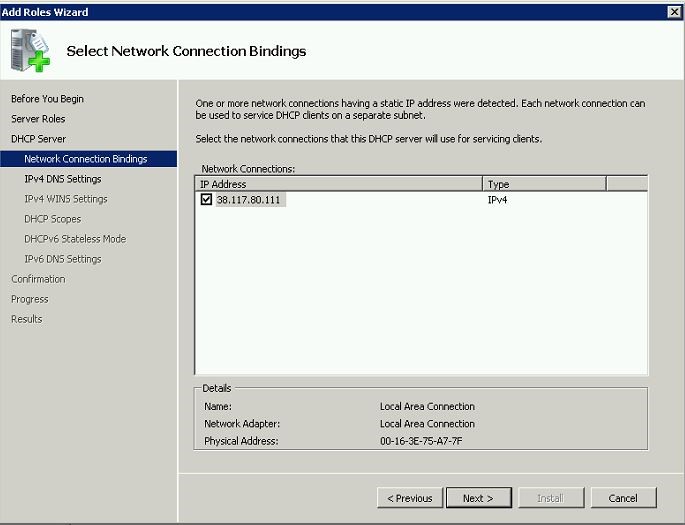Click the Next button
The image size is (685, 525).
click(x=479, y=498)
